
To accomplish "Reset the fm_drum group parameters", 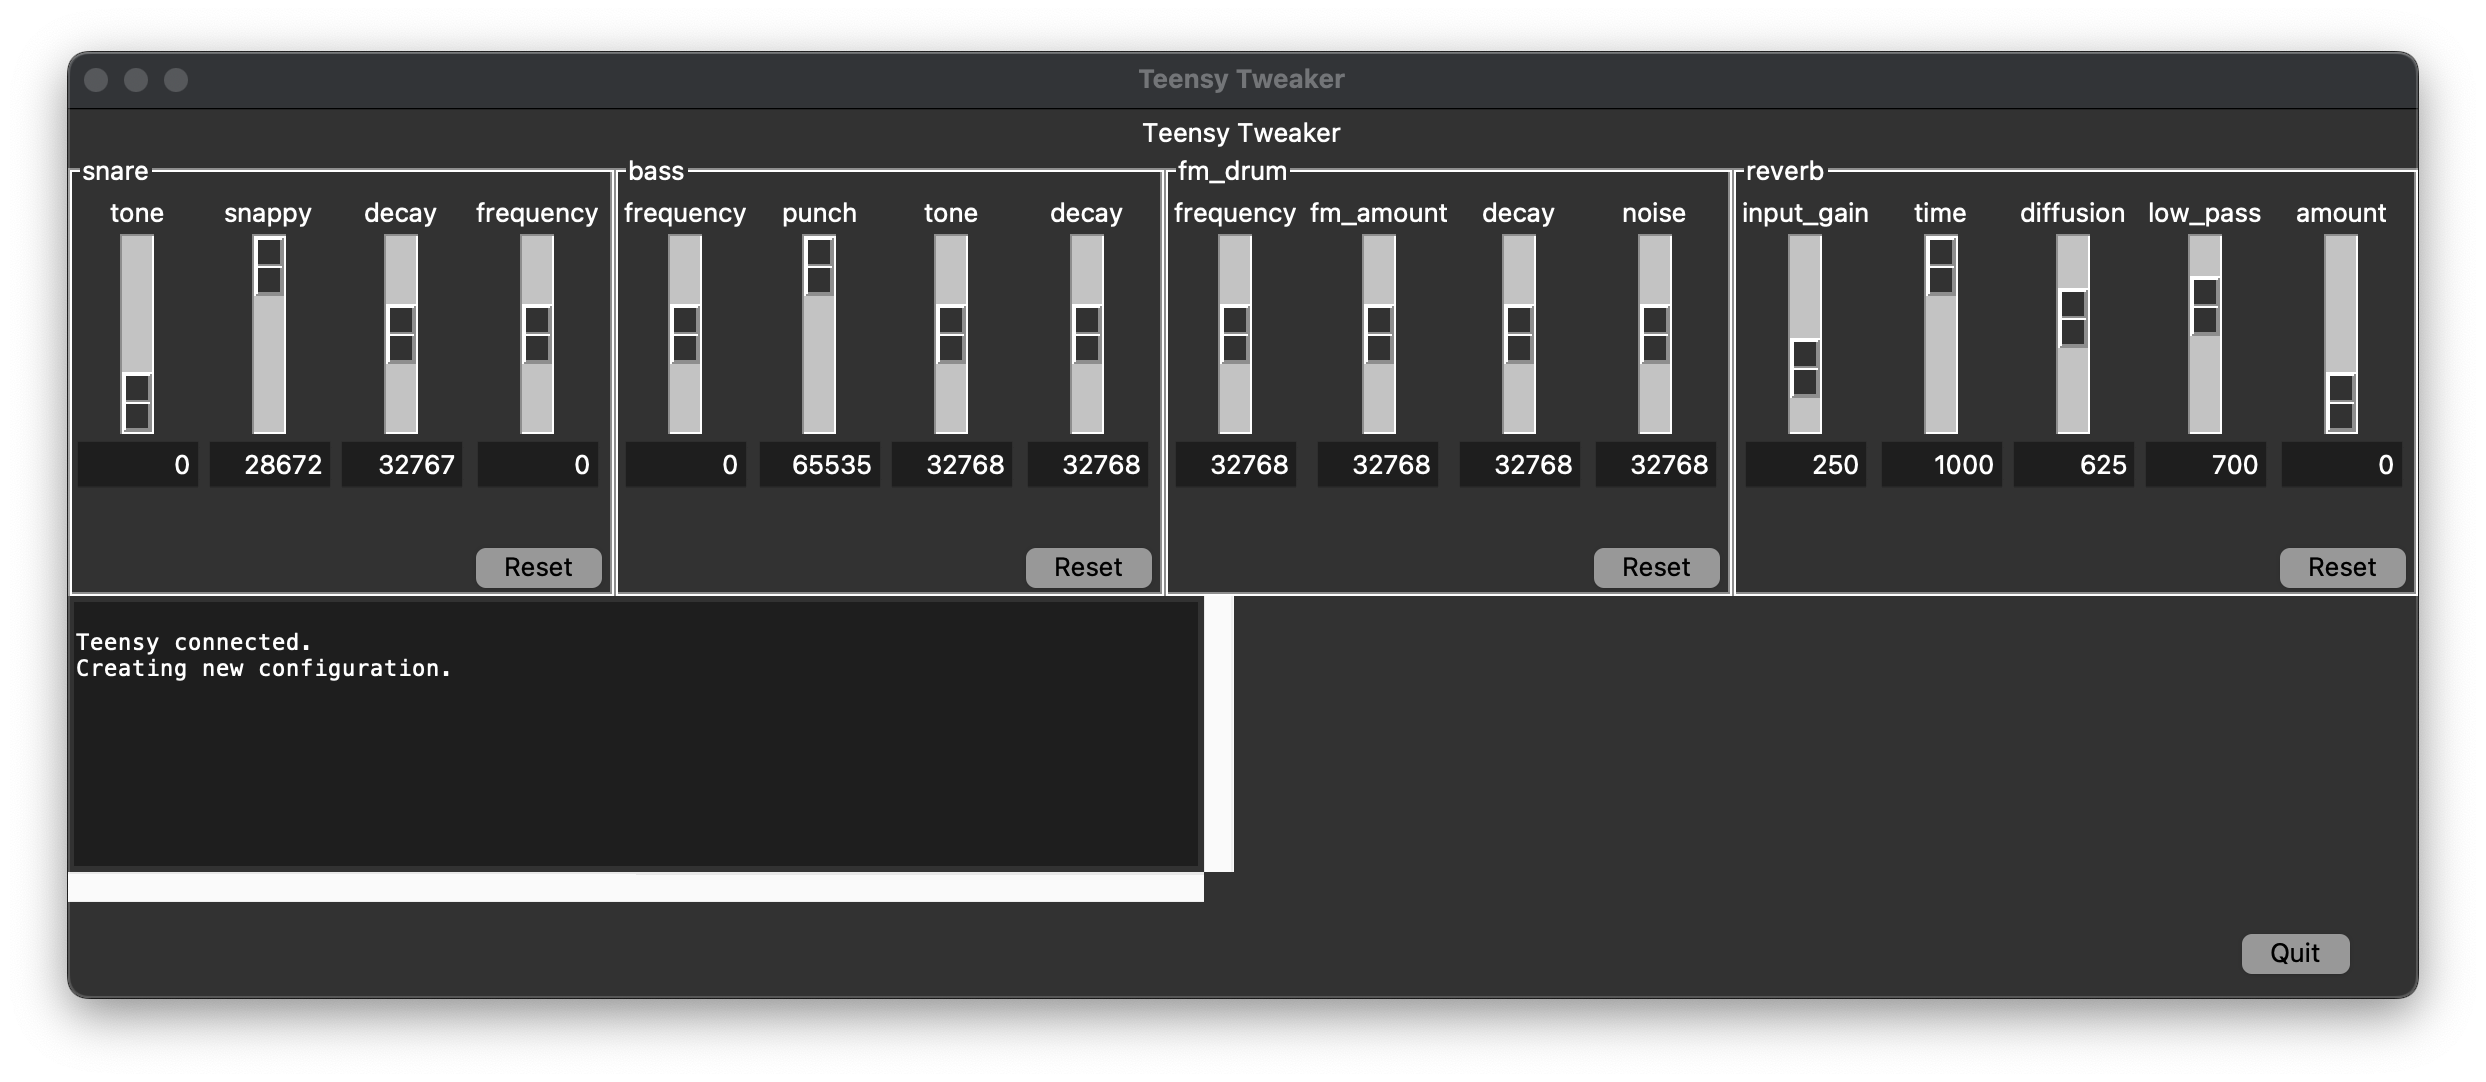I will (1656, 567).
